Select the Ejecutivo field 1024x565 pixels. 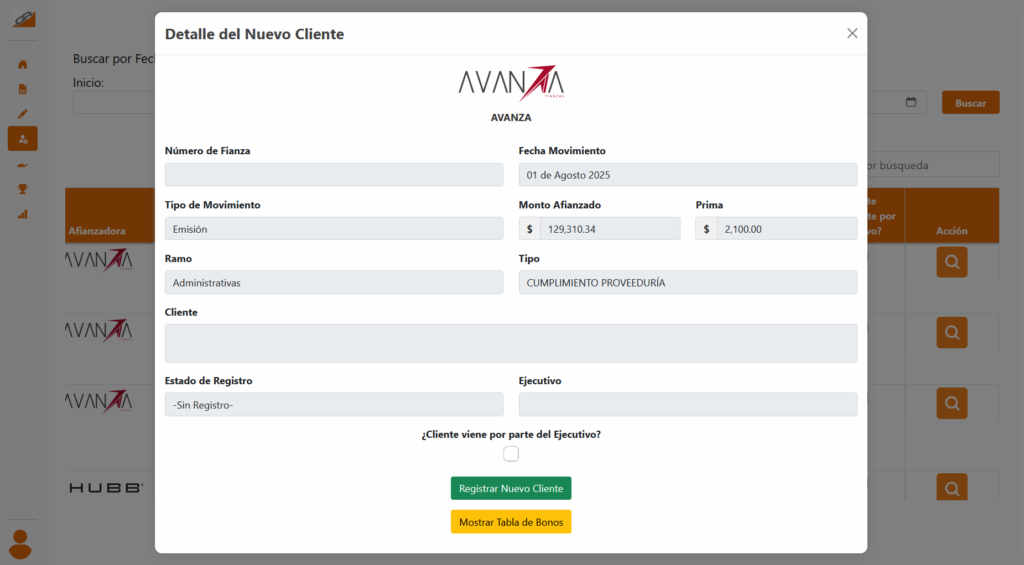(687, 404)
